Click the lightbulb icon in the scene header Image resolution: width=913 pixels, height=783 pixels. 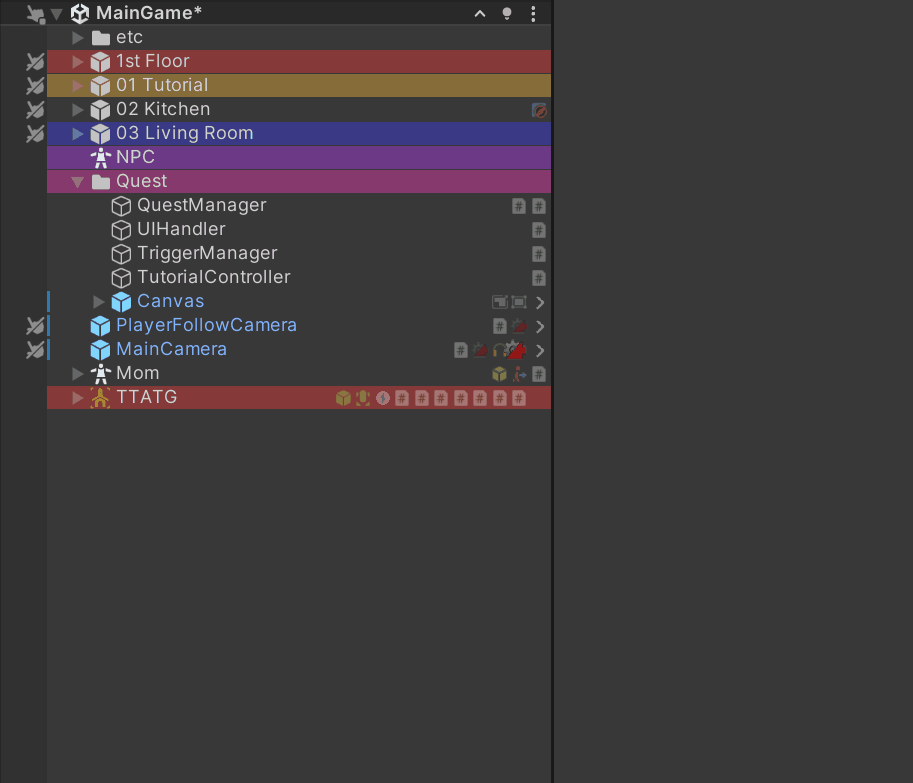tap(507, 14)
